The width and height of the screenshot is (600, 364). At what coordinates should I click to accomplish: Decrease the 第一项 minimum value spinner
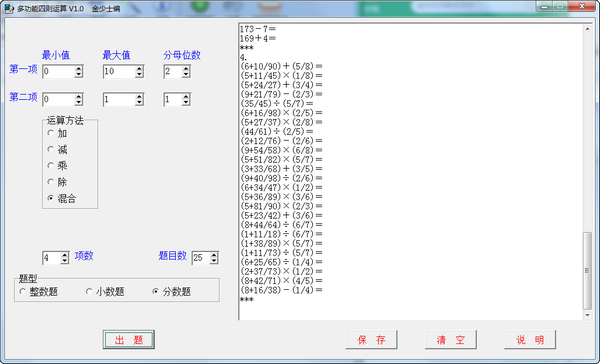click(78, 74)
